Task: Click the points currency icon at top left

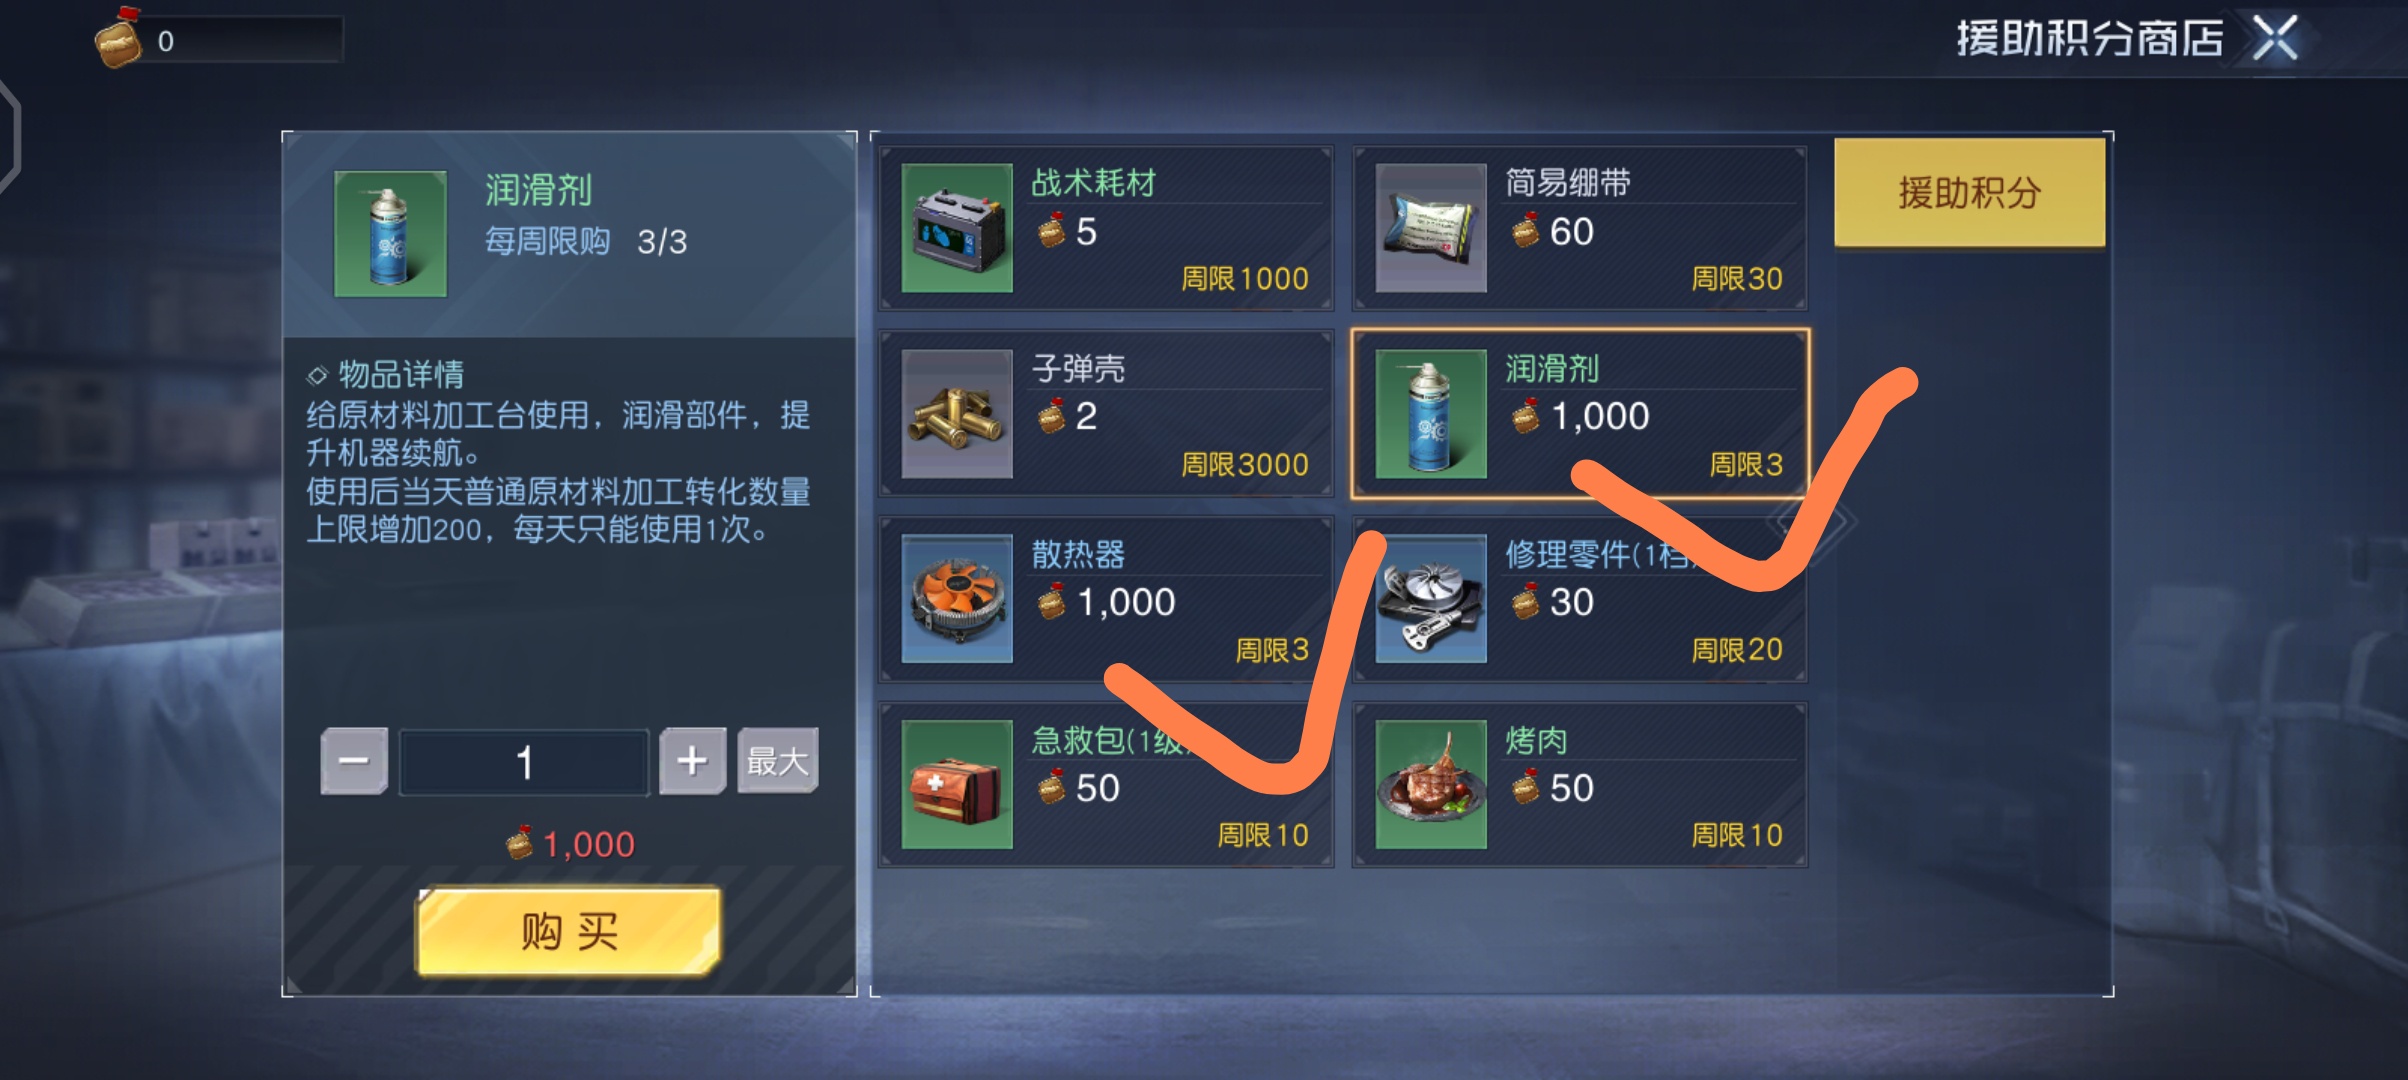Action: click(x=119, y=38)
